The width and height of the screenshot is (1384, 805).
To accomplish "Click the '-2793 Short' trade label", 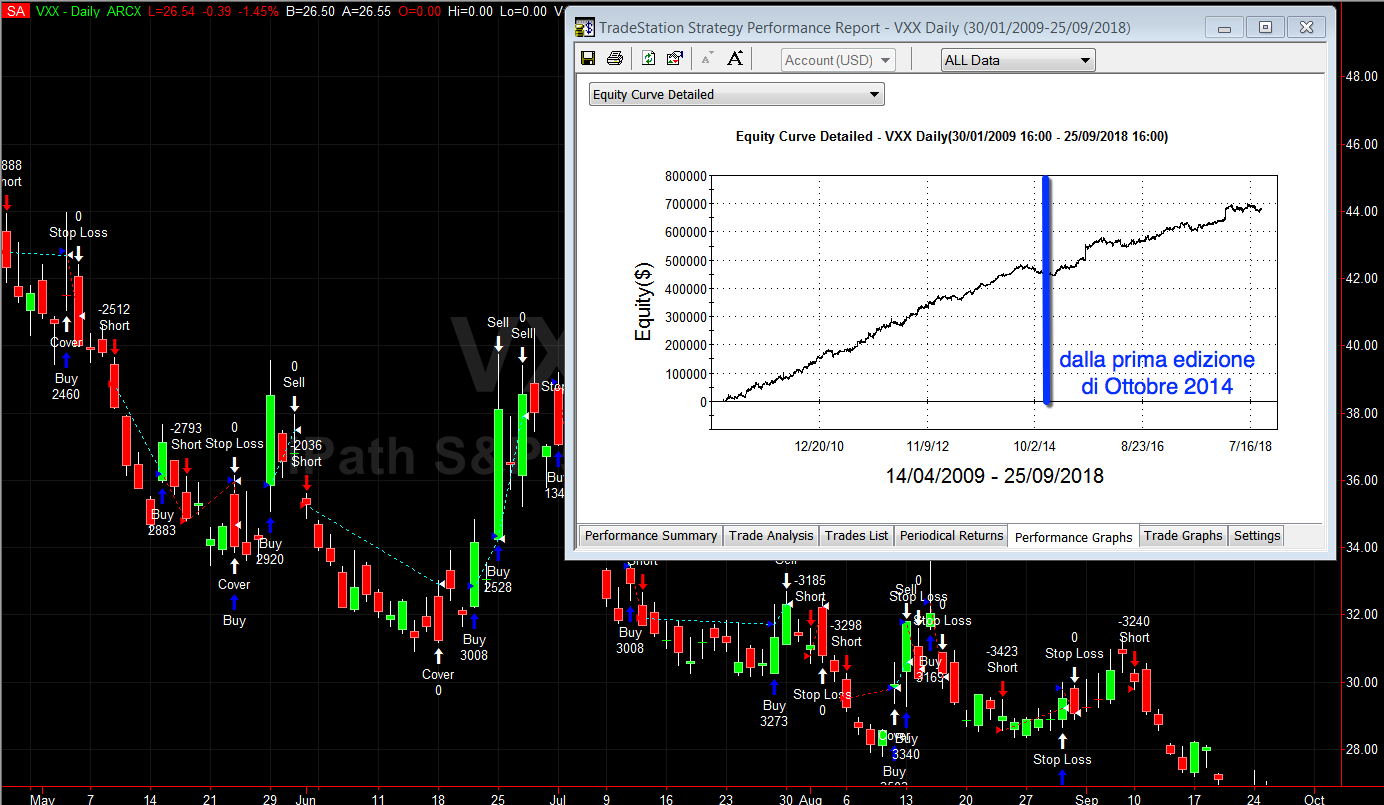I will click(186, 436).
